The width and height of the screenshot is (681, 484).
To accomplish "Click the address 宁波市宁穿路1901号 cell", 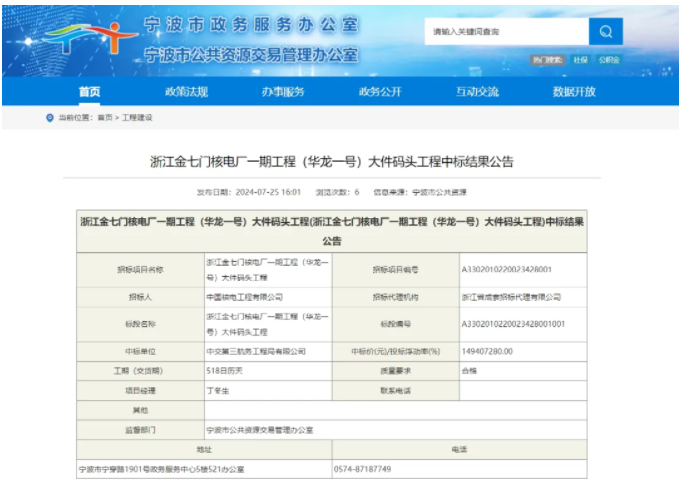I will (204, 469).
